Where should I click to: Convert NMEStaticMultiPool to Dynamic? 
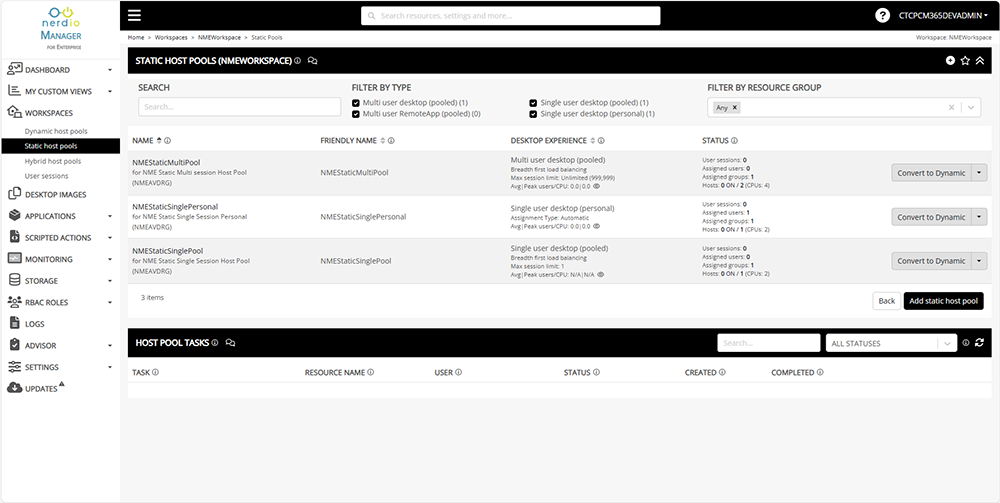(x=931, y=173)
